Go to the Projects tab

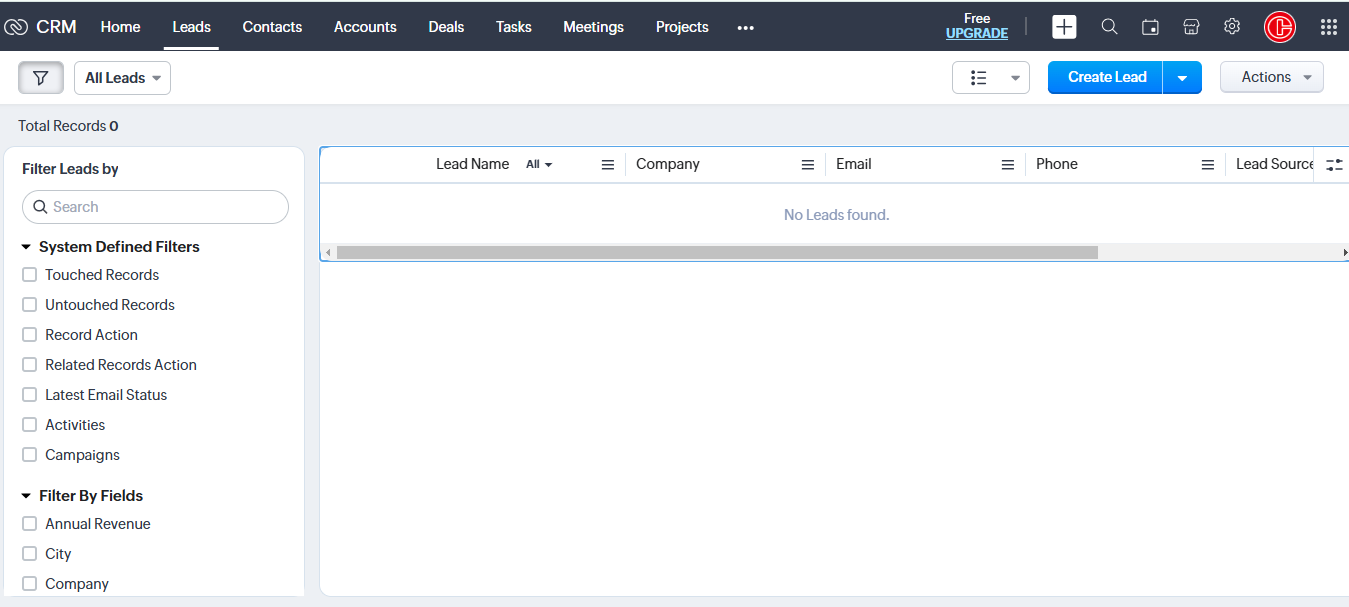click(x=682, y=27)
